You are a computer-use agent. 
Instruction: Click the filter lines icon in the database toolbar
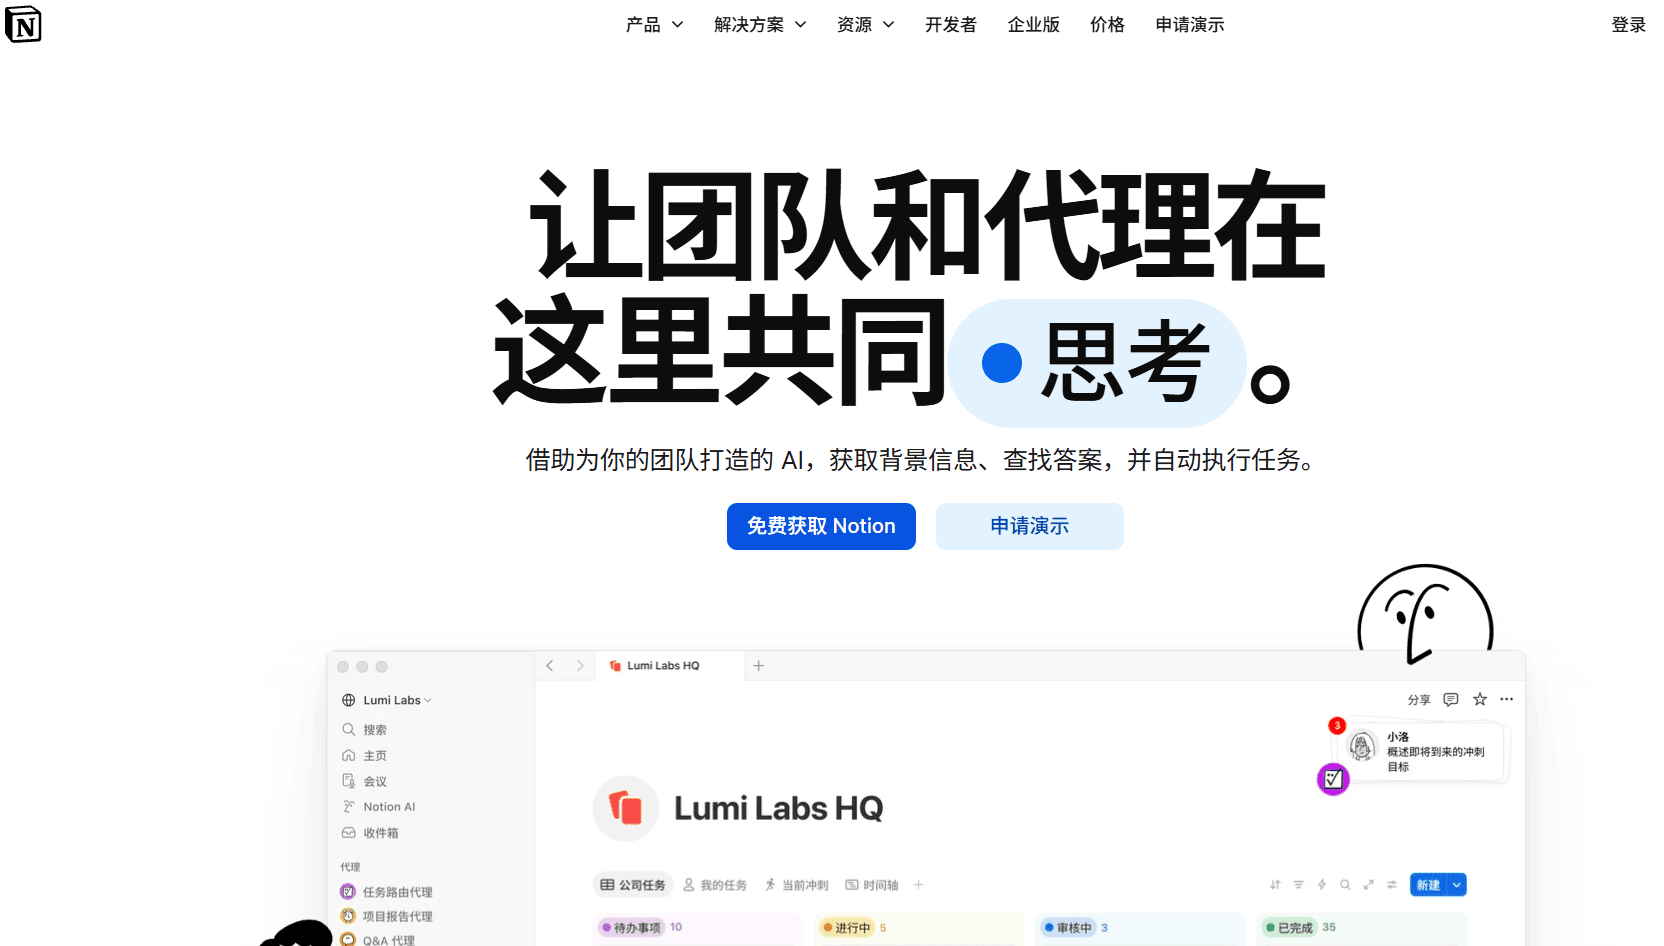click(x=1299, y=885)
